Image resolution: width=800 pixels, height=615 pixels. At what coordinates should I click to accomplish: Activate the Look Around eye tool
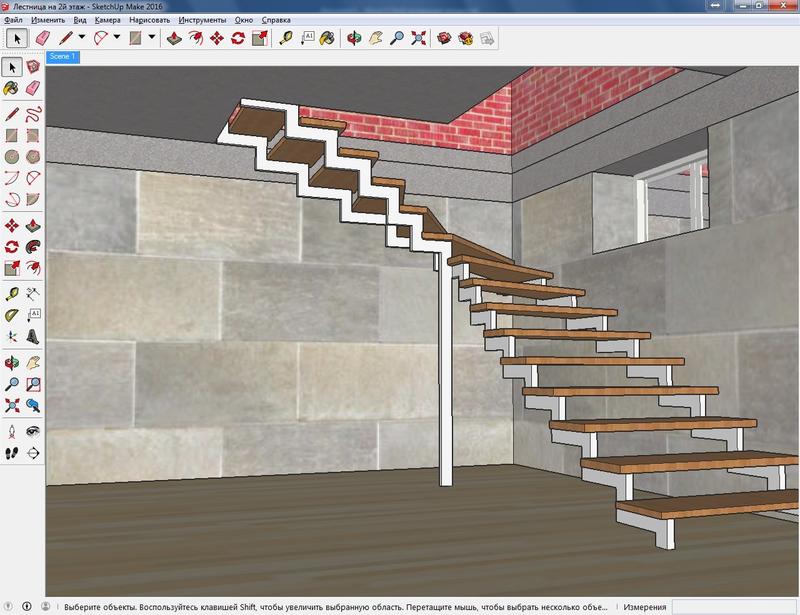(x=32, y=431)
